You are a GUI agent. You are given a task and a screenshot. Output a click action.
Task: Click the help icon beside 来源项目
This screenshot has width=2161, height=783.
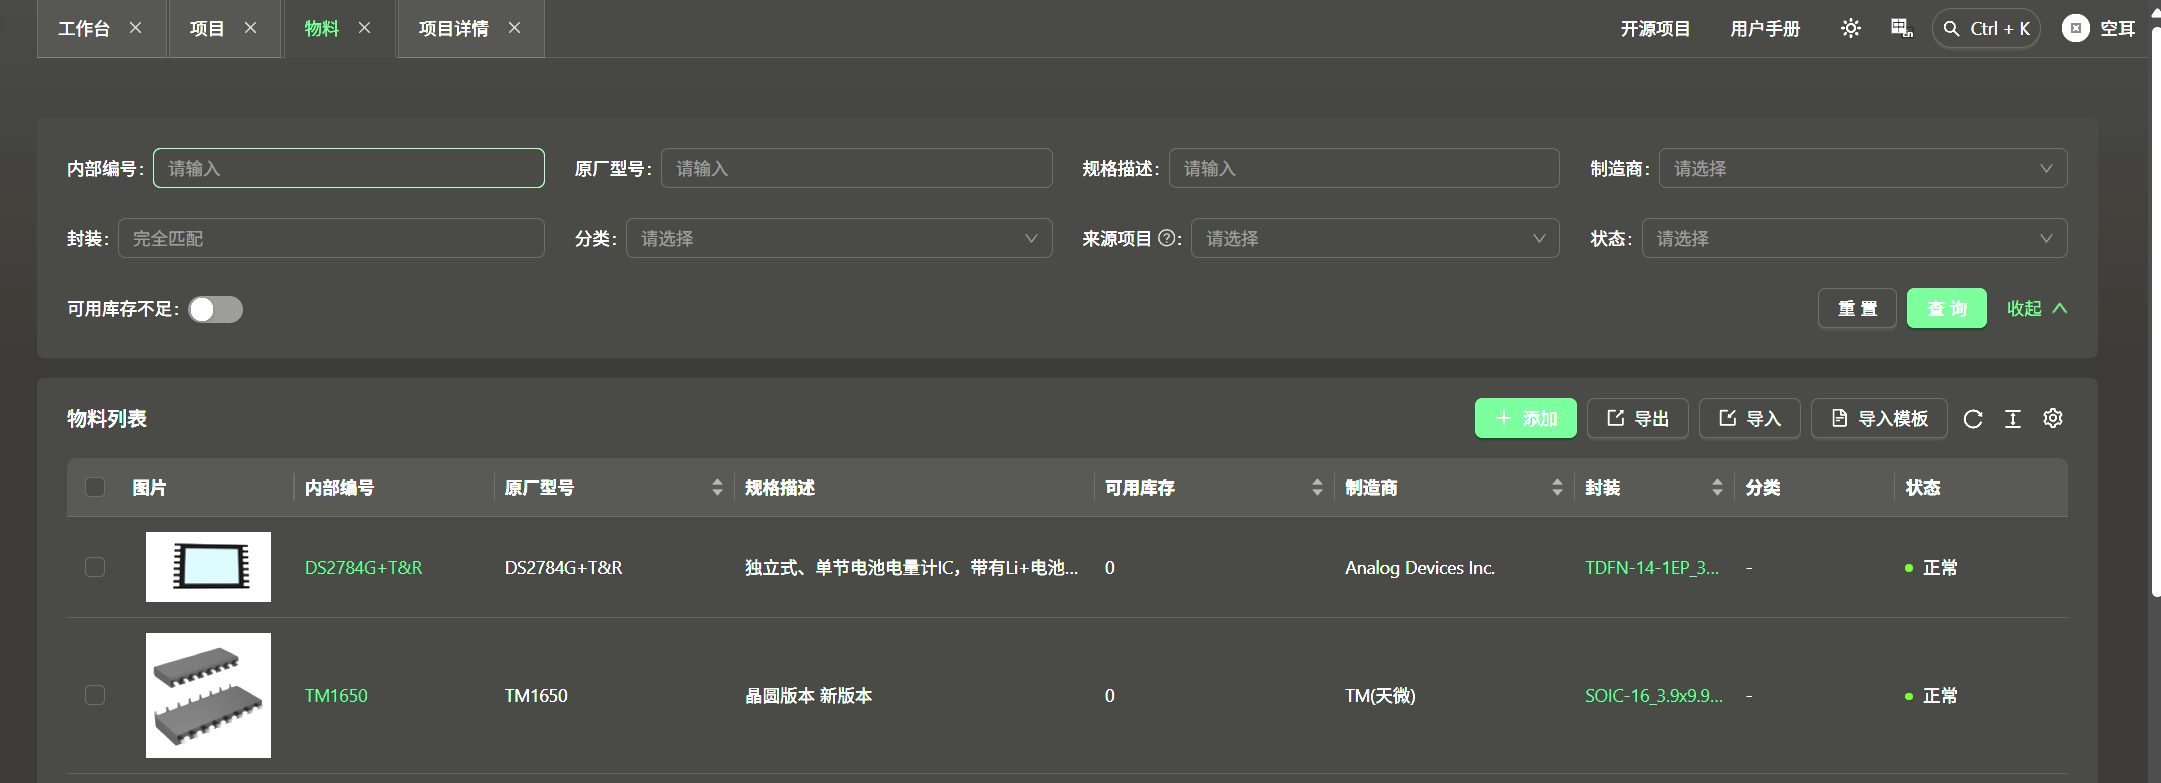click(x=1166, y=239)
